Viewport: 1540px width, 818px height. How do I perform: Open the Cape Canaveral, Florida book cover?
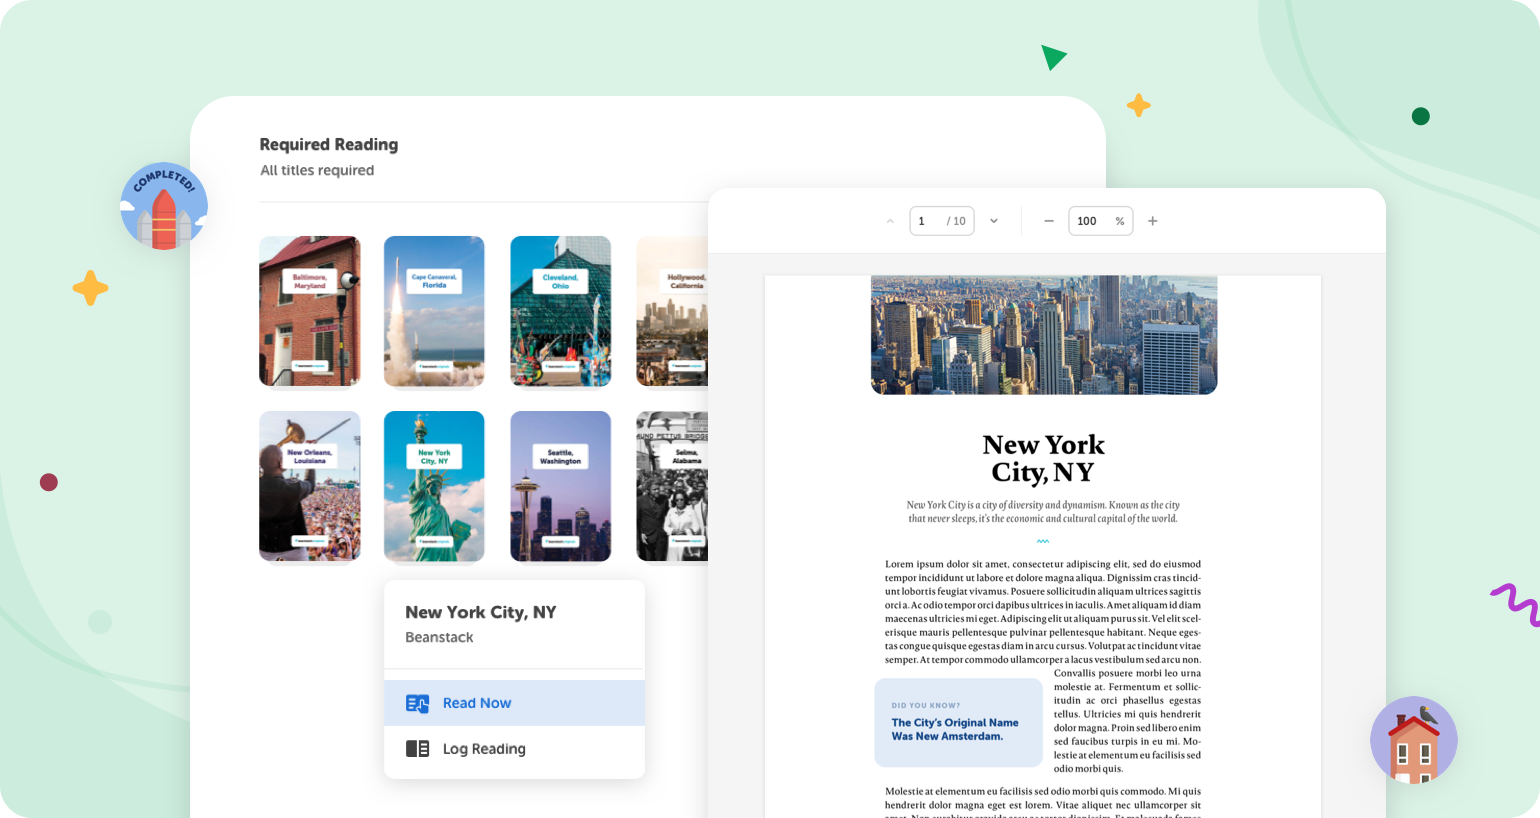pyautogui.click(x=434, y=311)
